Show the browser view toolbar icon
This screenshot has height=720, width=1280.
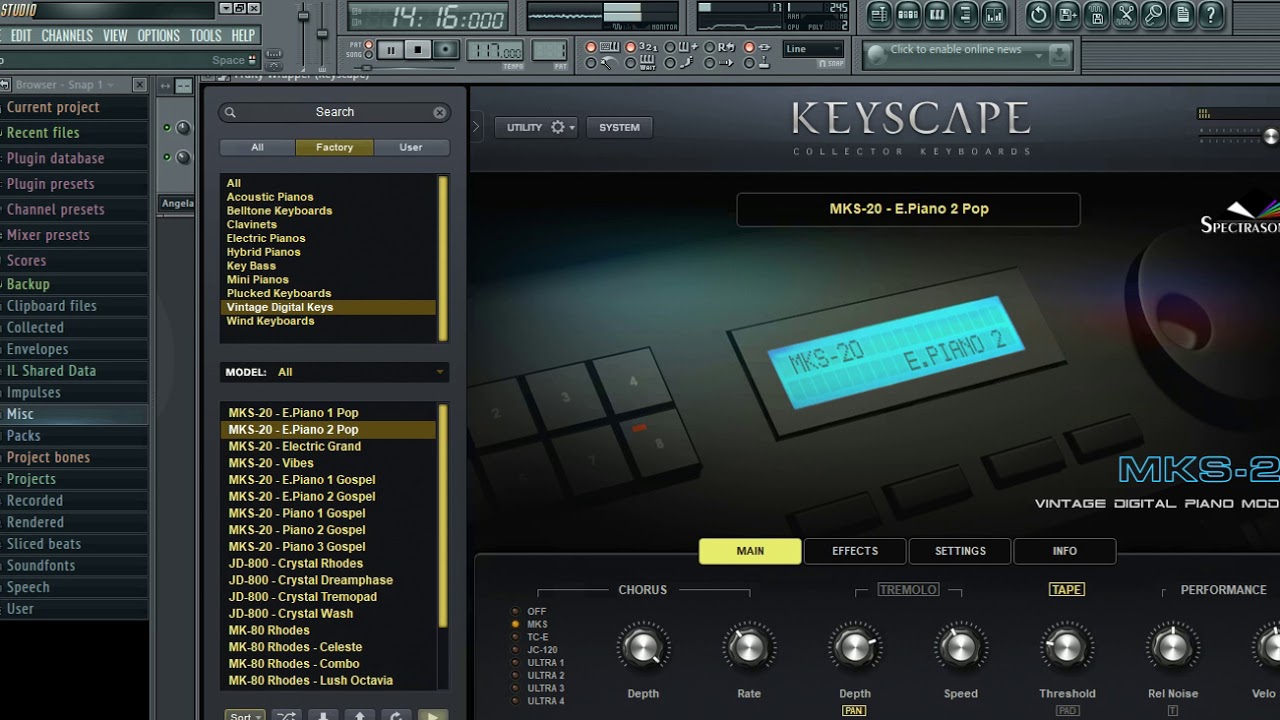tap(966, 14)
